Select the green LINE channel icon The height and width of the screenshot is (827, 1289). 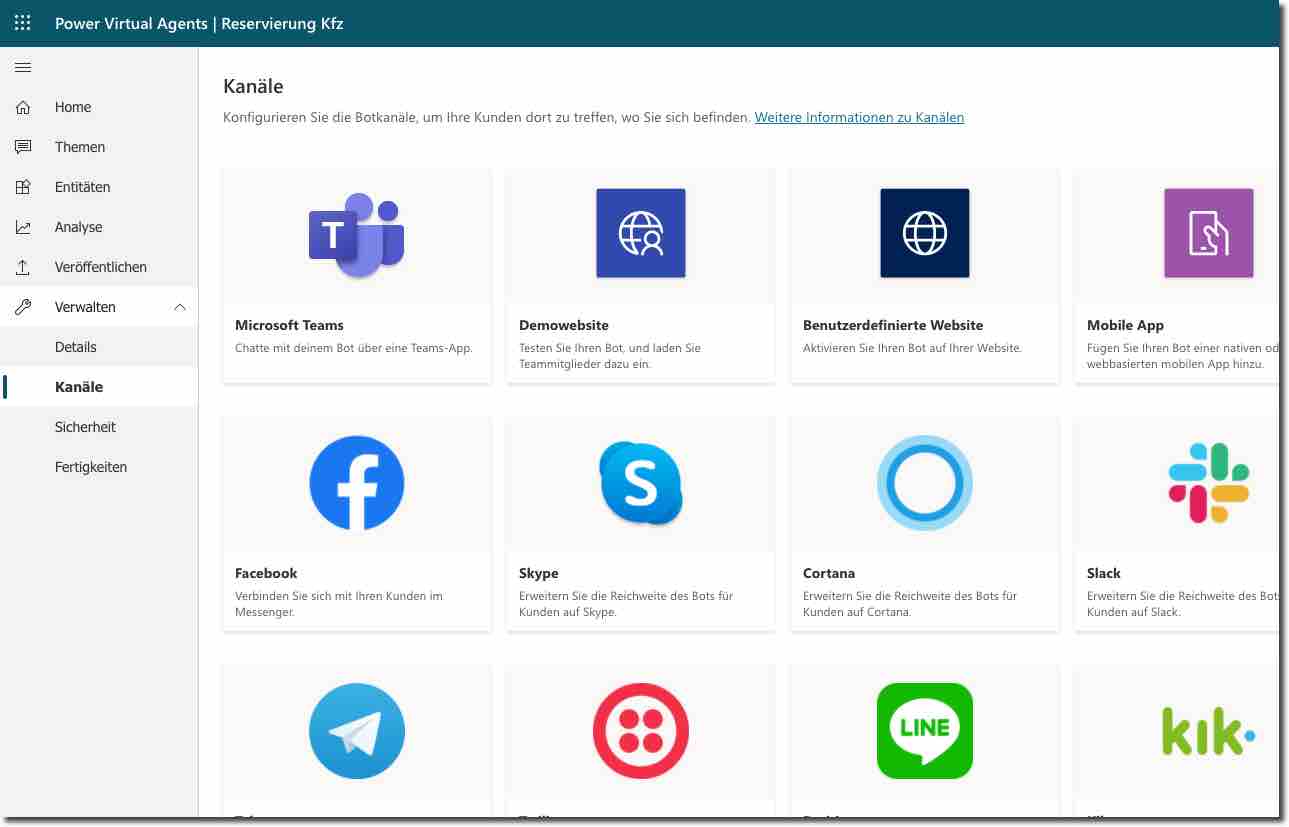(924, 730)
